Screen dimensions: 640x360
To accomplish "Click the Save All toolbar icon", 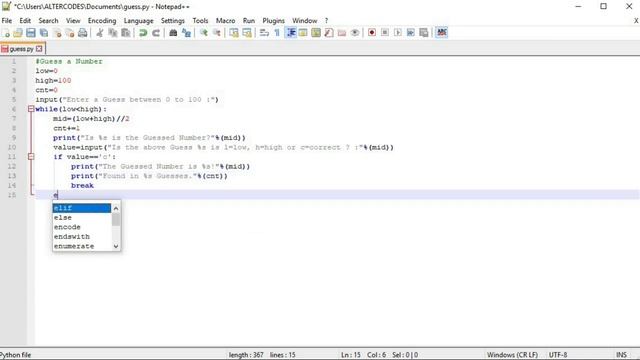I will [44, 33].
